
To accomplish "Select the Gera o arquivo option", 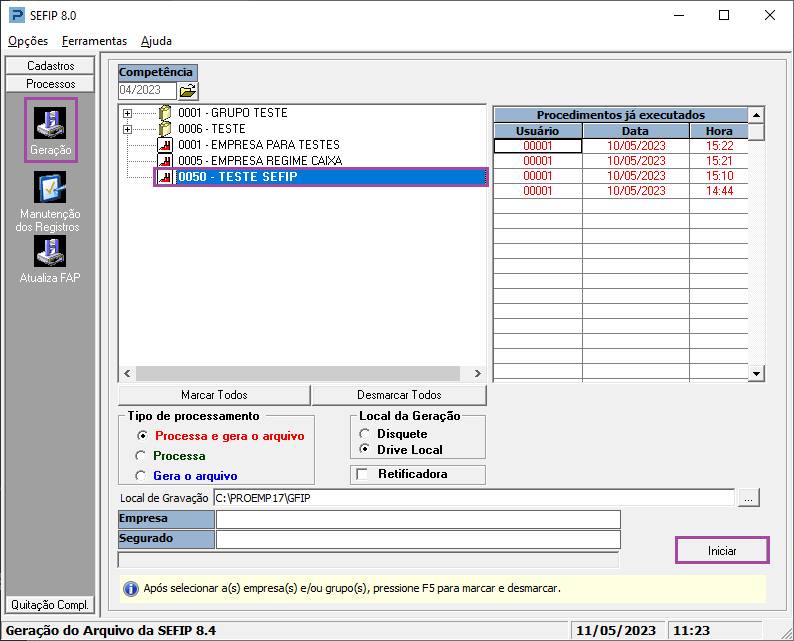I will [141, 475].
